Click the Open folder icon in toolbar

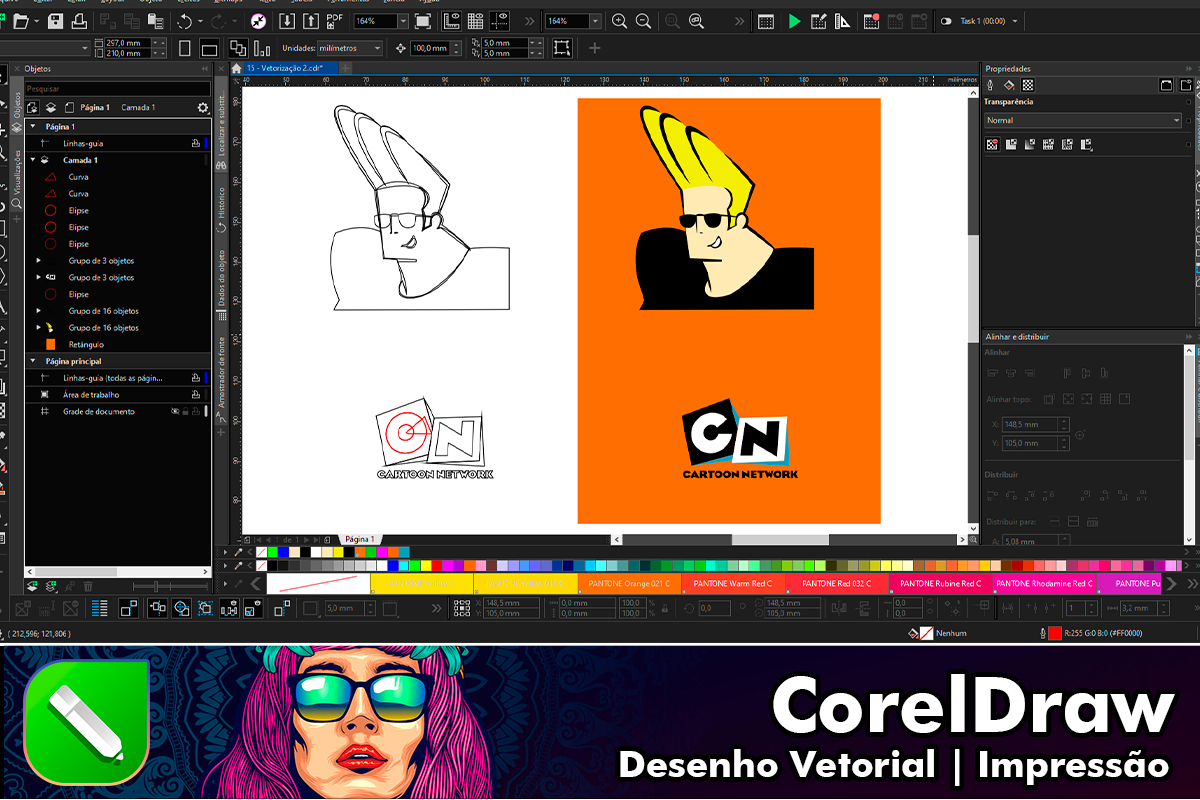21,21
